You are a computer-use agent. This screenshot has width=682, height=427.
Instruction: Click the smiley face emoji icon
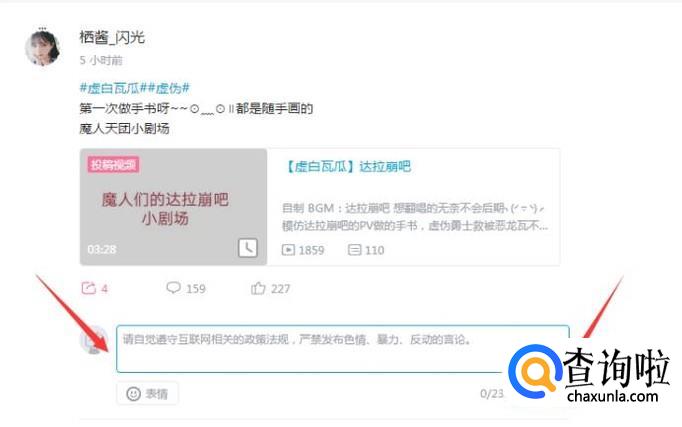tap(133, 394)
